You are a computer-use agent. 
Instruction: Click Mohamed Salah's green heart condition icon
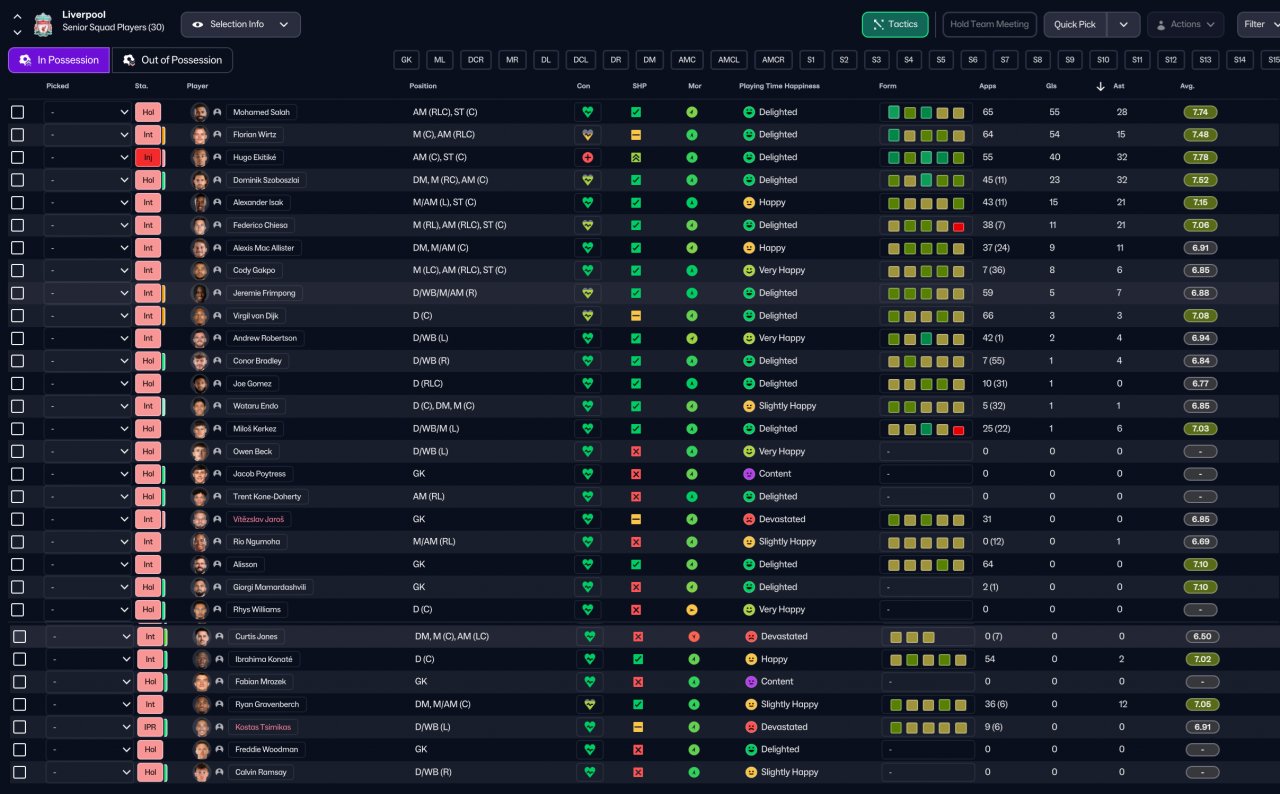click(x=588, y=112)
